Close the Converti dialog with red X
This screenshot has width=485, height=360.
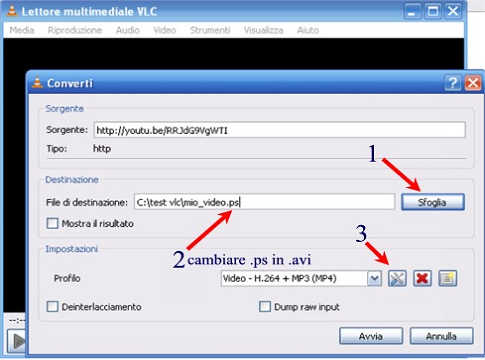(473, 83)
